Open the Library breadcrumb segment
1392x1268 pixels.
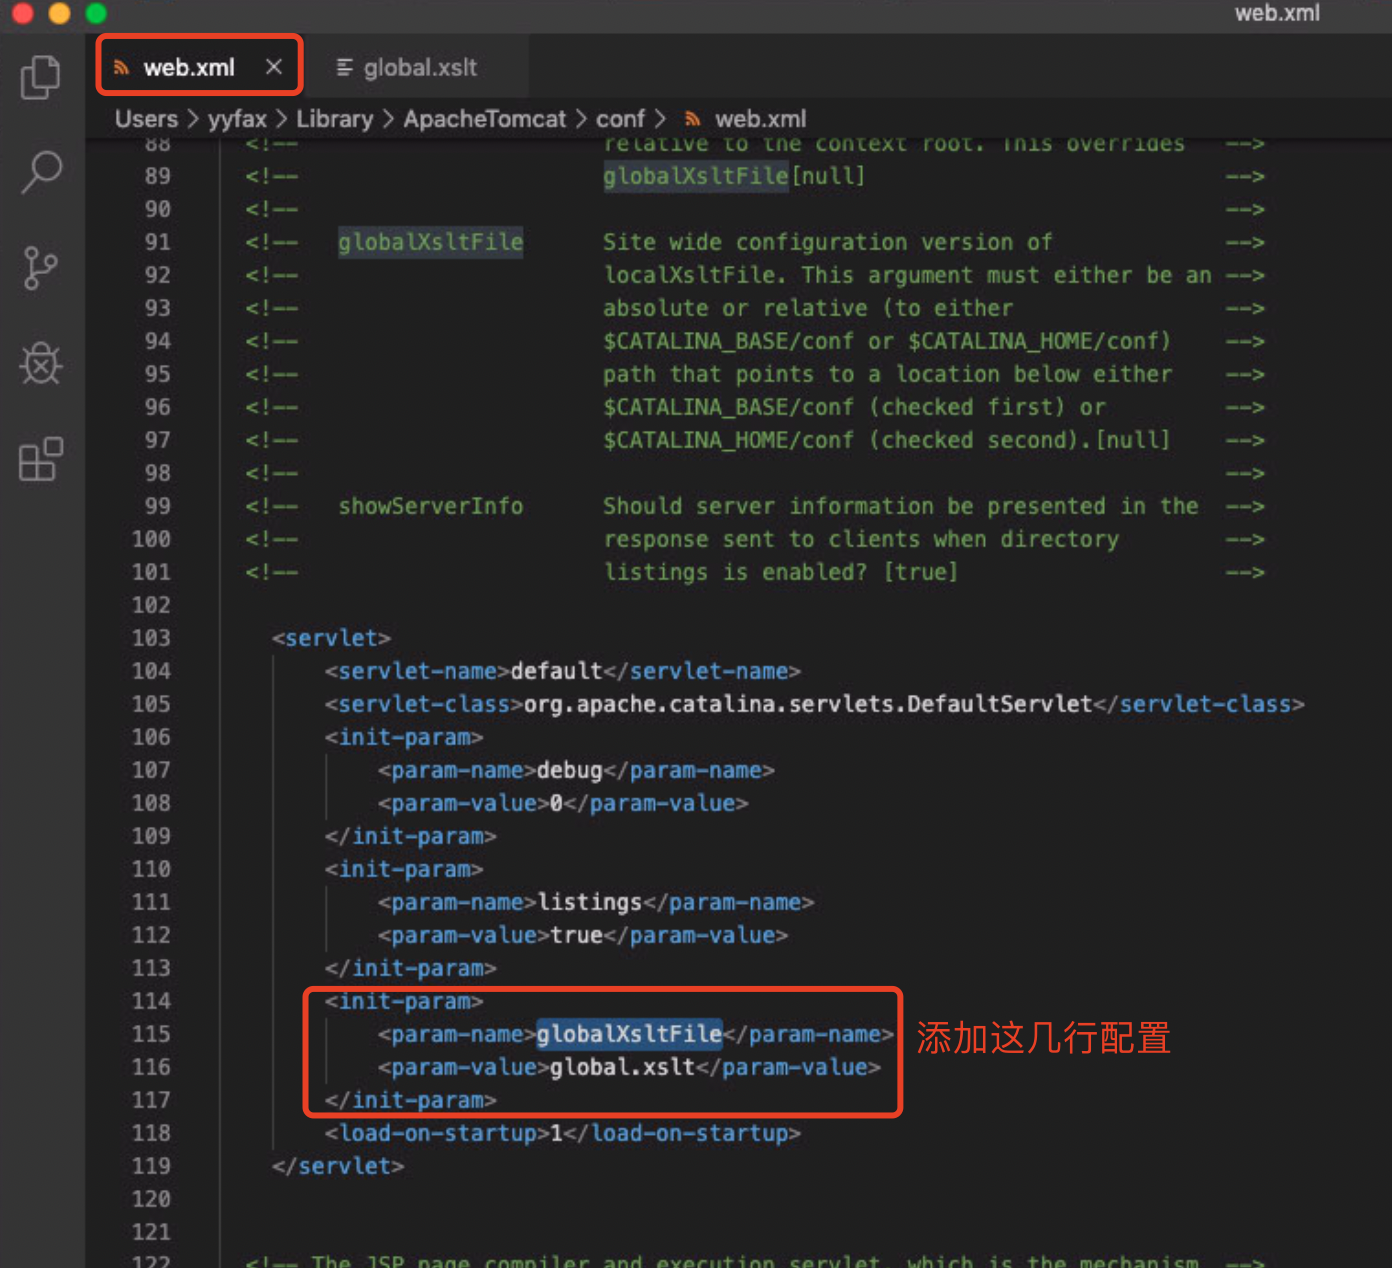pos(334,119)
